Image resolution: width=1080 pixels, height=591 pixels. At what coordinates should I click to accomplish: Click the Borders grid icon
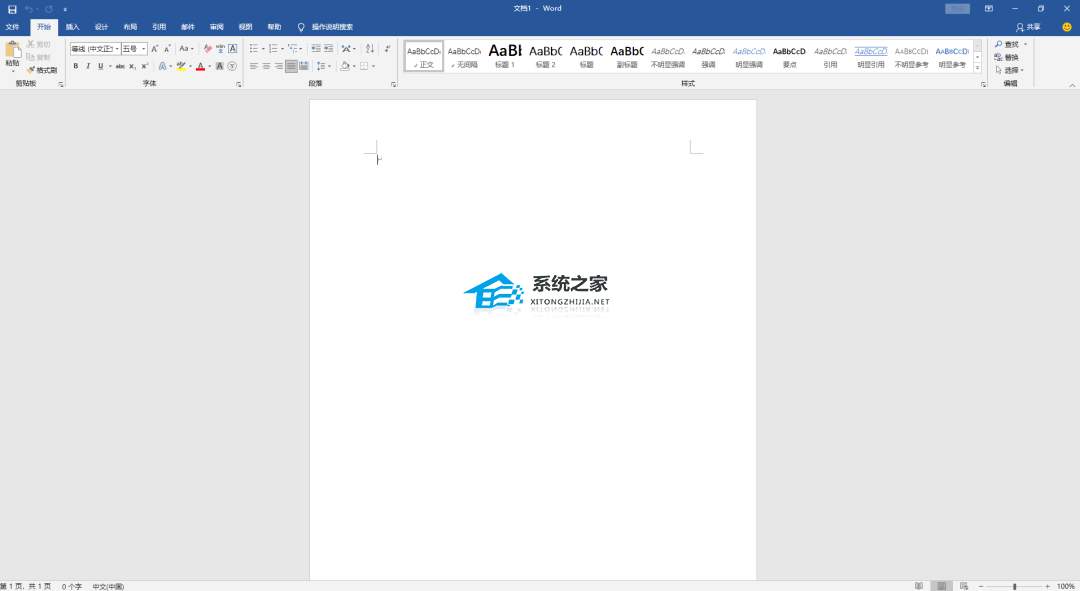tap(364, 66)
